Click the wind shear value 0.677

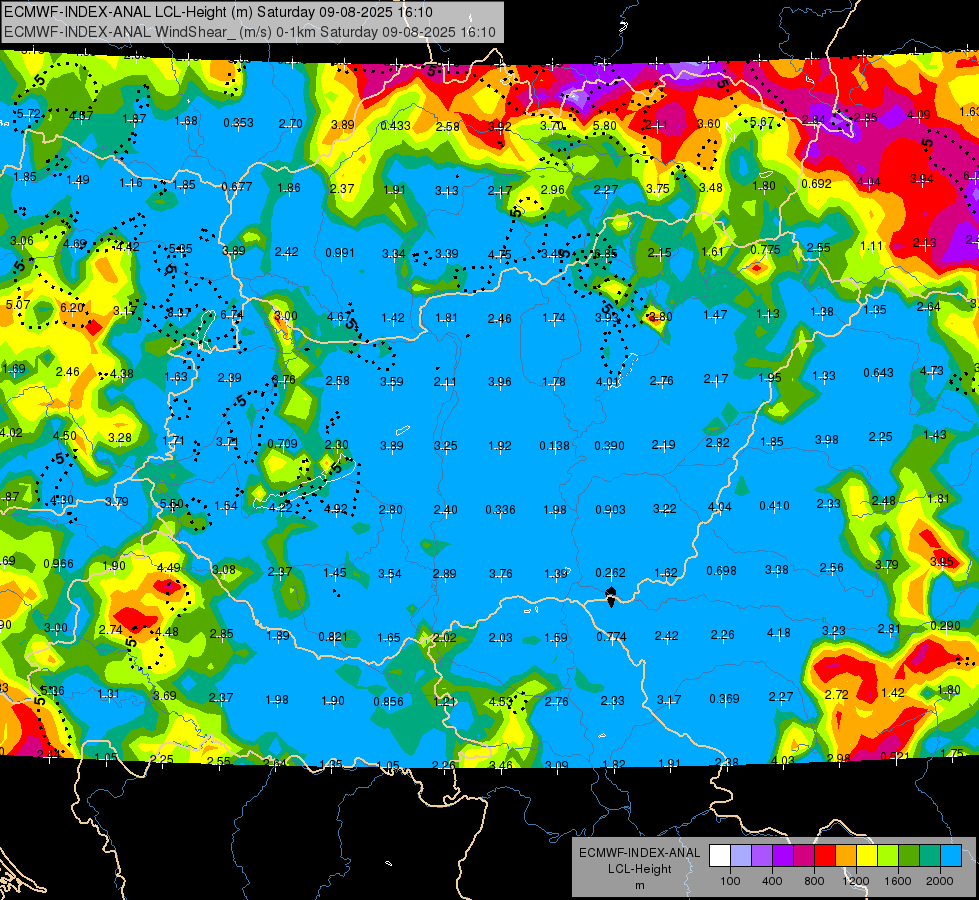pyautogui.click(x=237, y=187)
